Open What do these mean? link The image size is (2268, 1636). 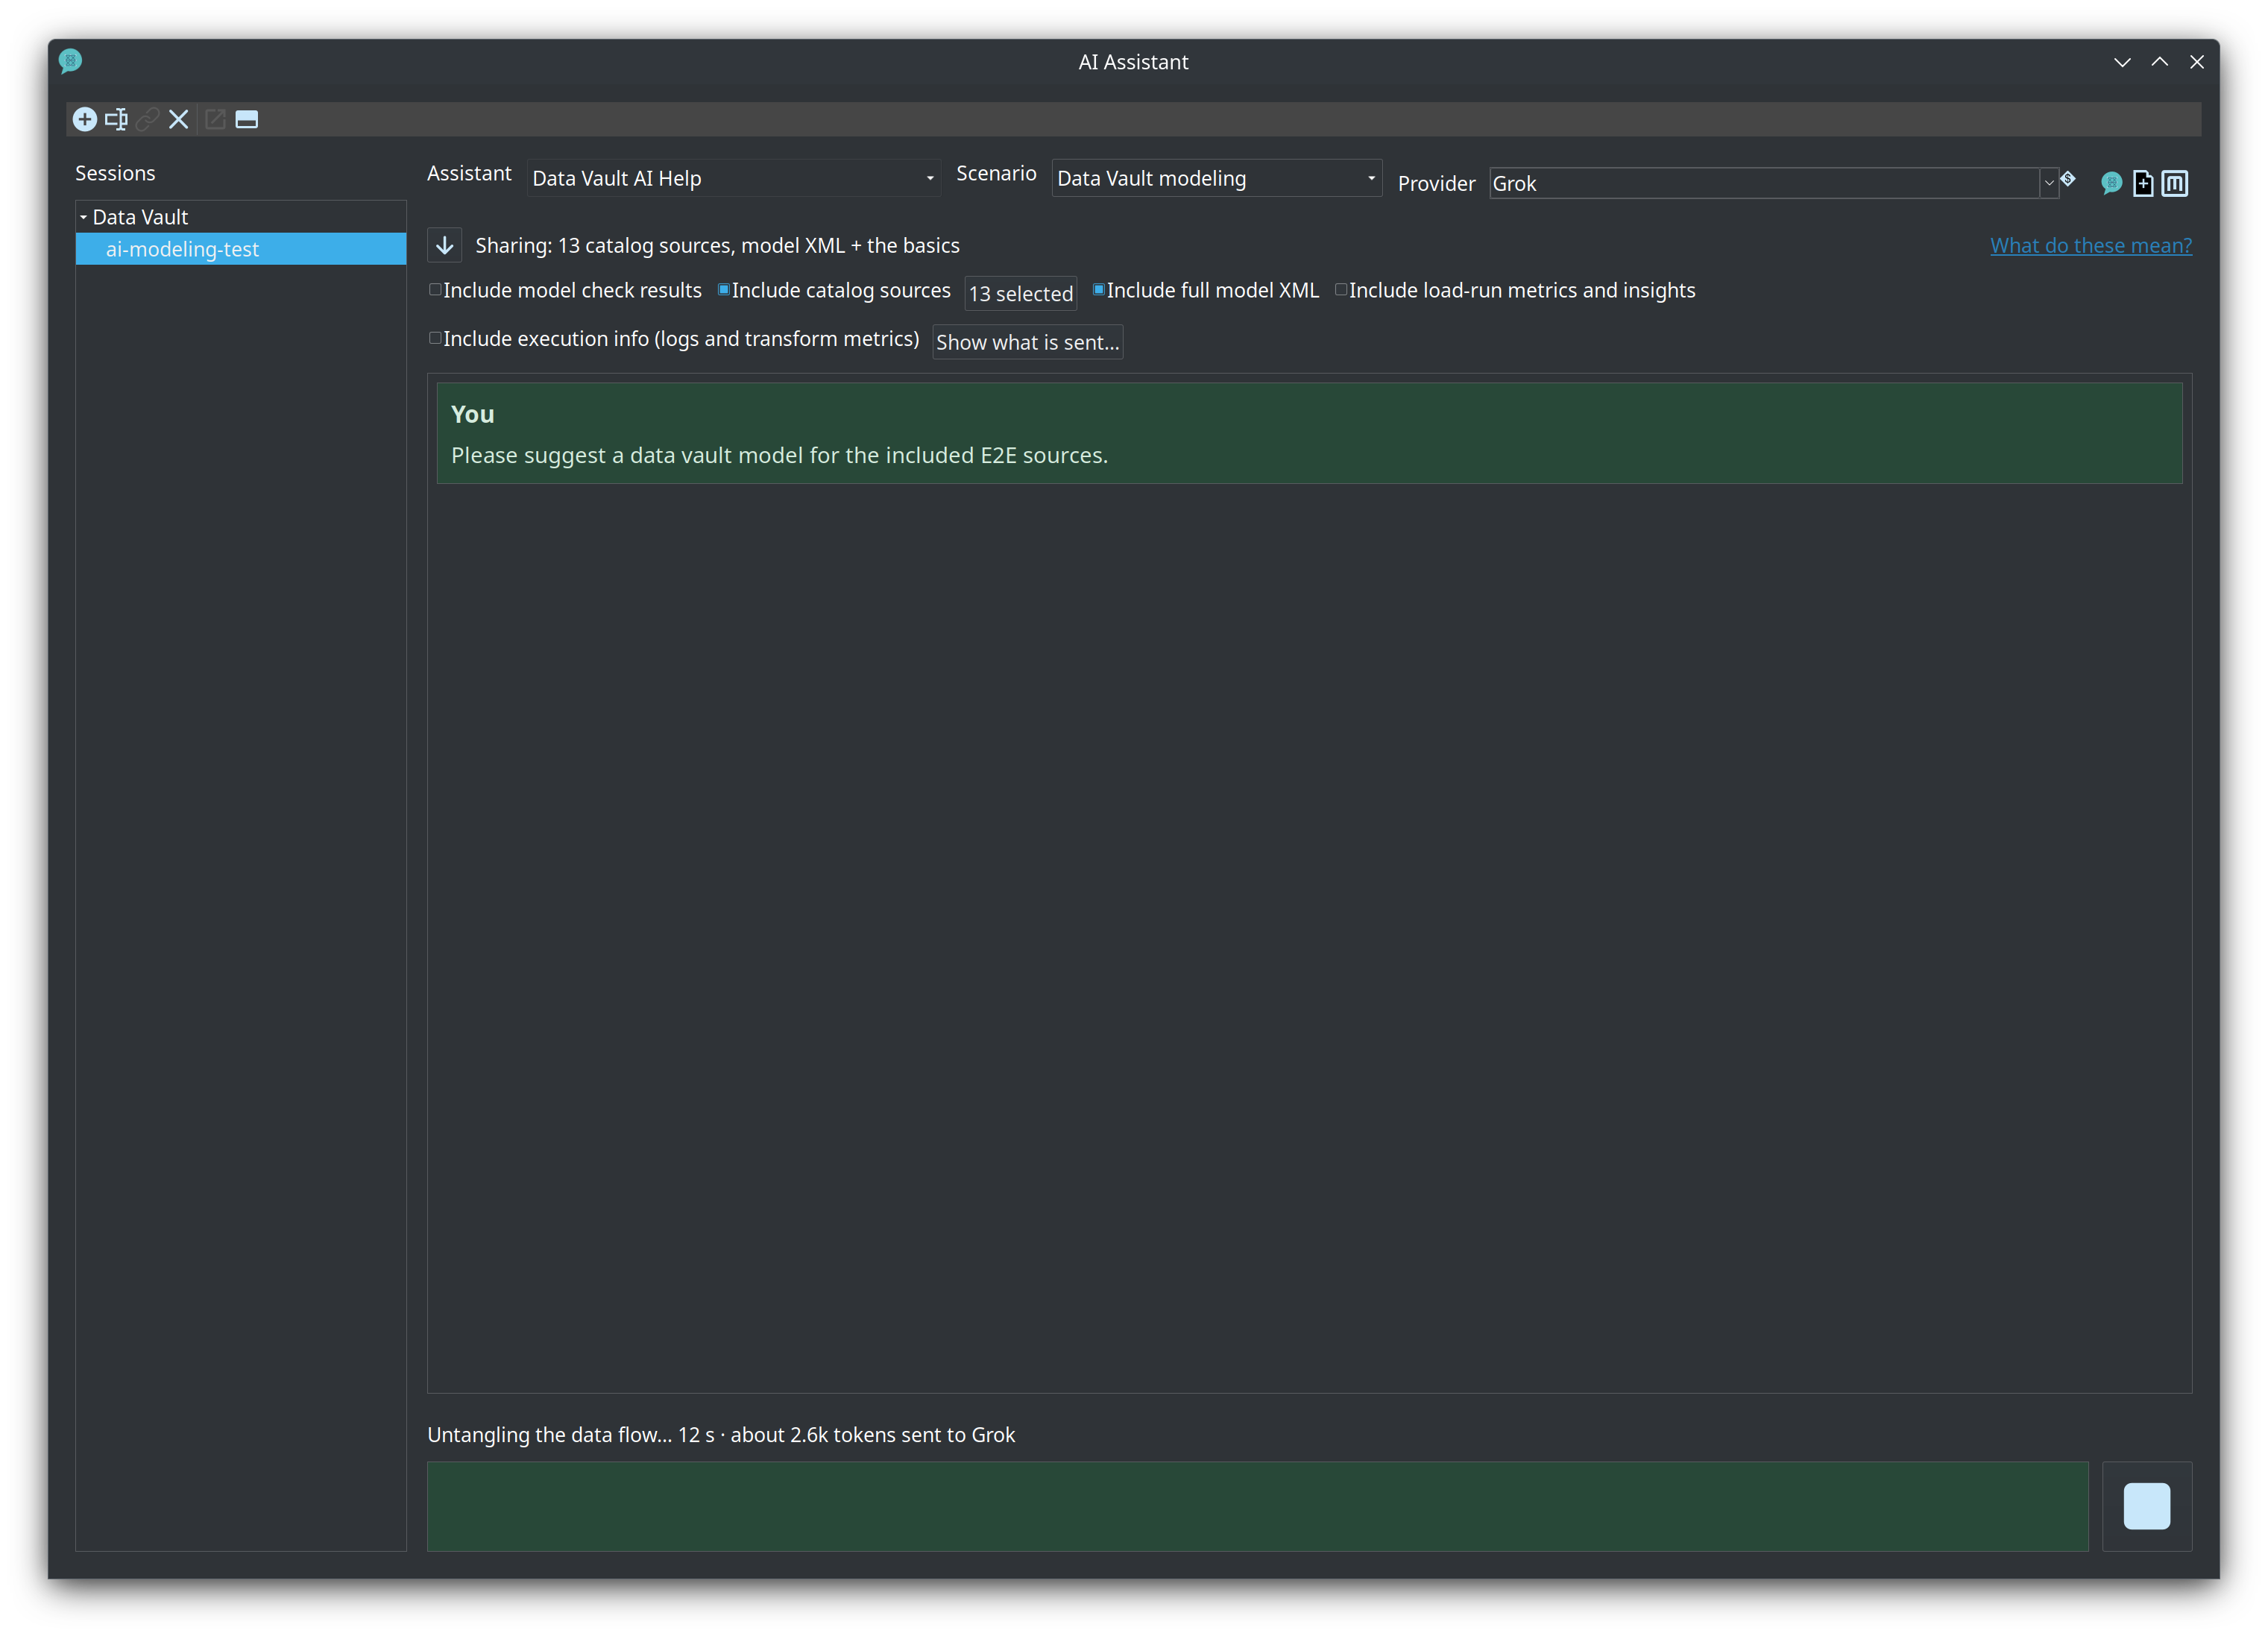2091,245
